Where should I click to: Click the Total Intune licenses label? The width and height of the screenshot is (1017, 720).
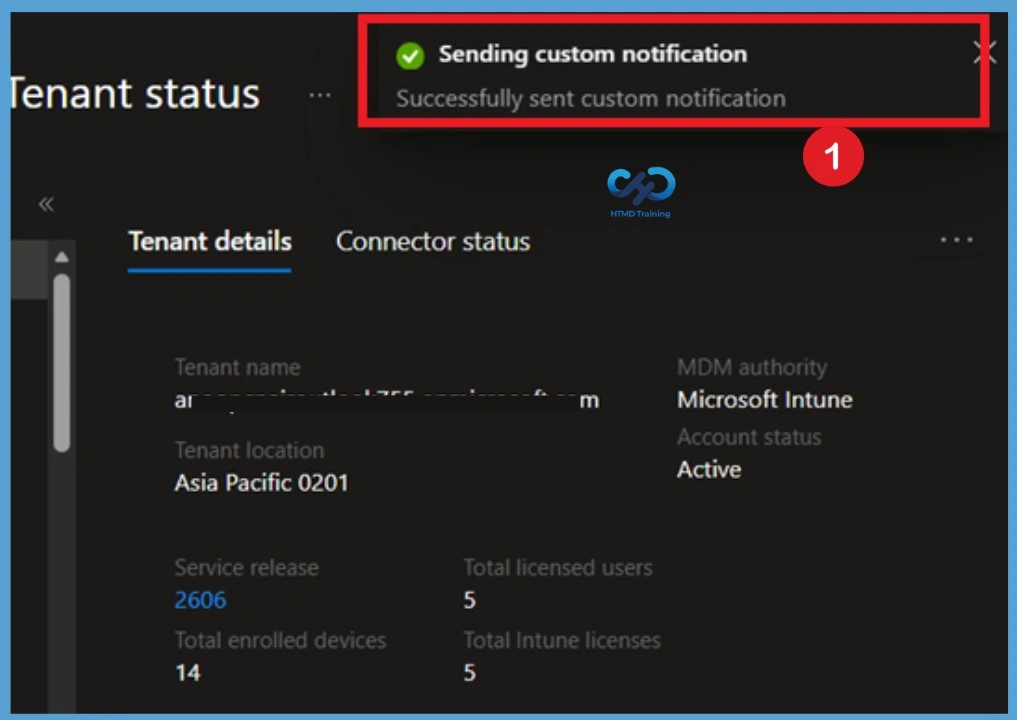(562, 640)
